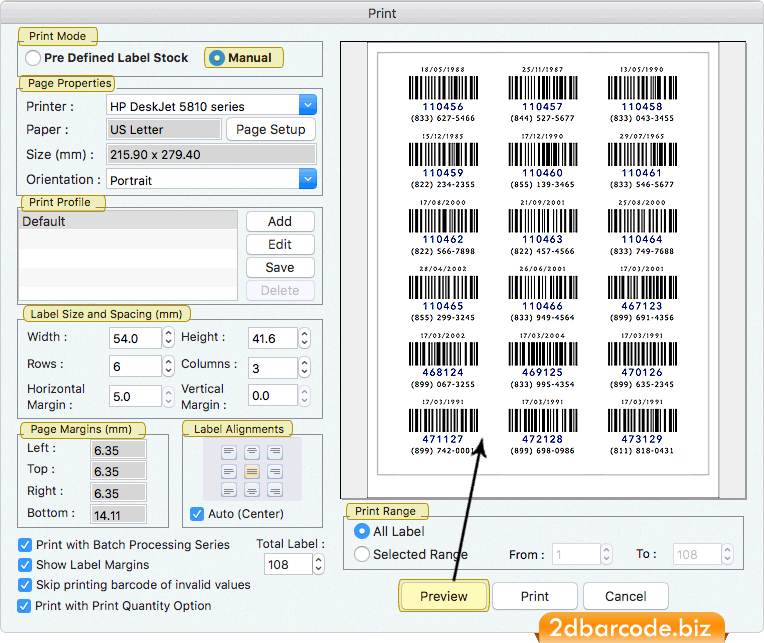Adjust the From range stepper

coord(606,554)
